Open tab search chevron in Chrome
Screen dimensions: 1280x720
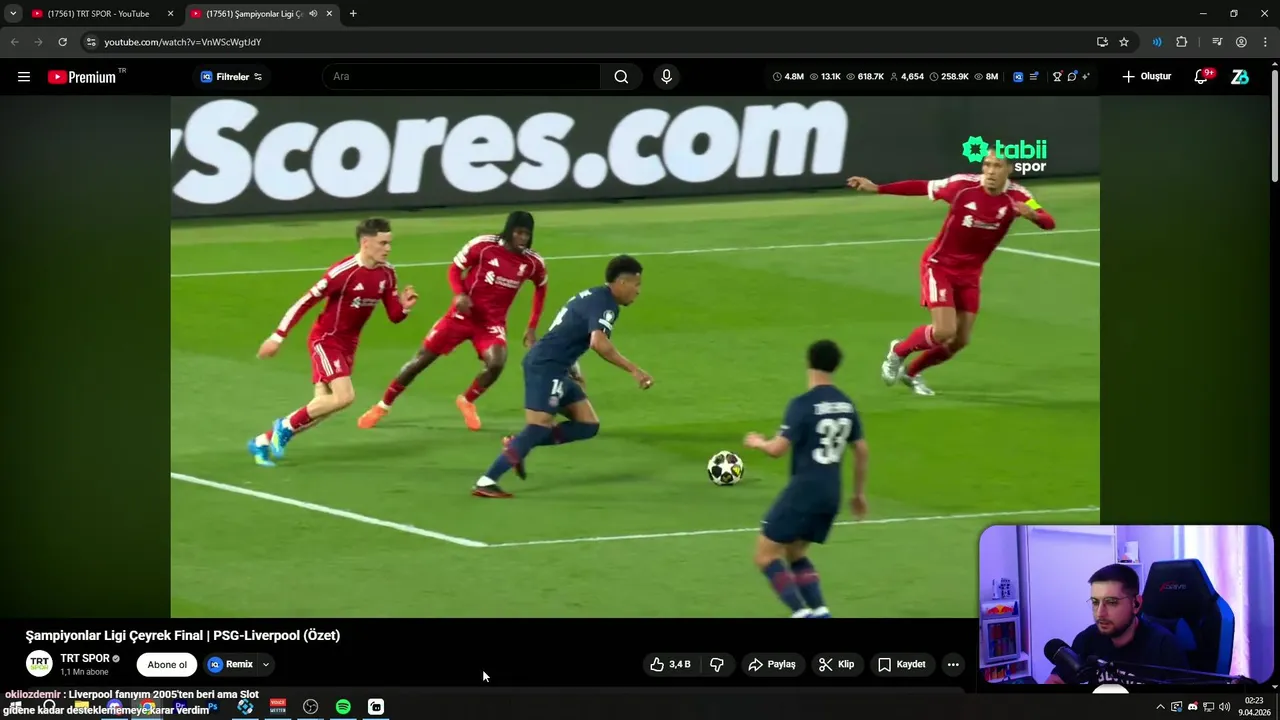(13, 14)
